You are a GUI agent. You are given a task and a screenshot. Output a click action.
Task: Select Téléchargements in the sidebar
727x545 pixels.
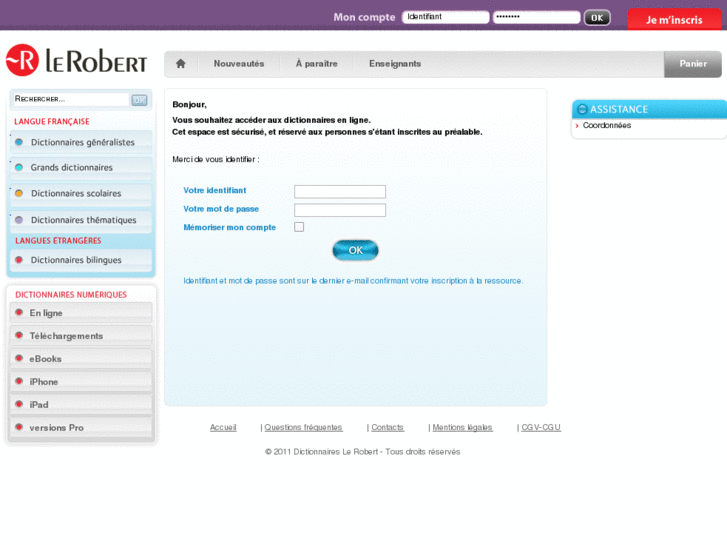pos(81,336)
